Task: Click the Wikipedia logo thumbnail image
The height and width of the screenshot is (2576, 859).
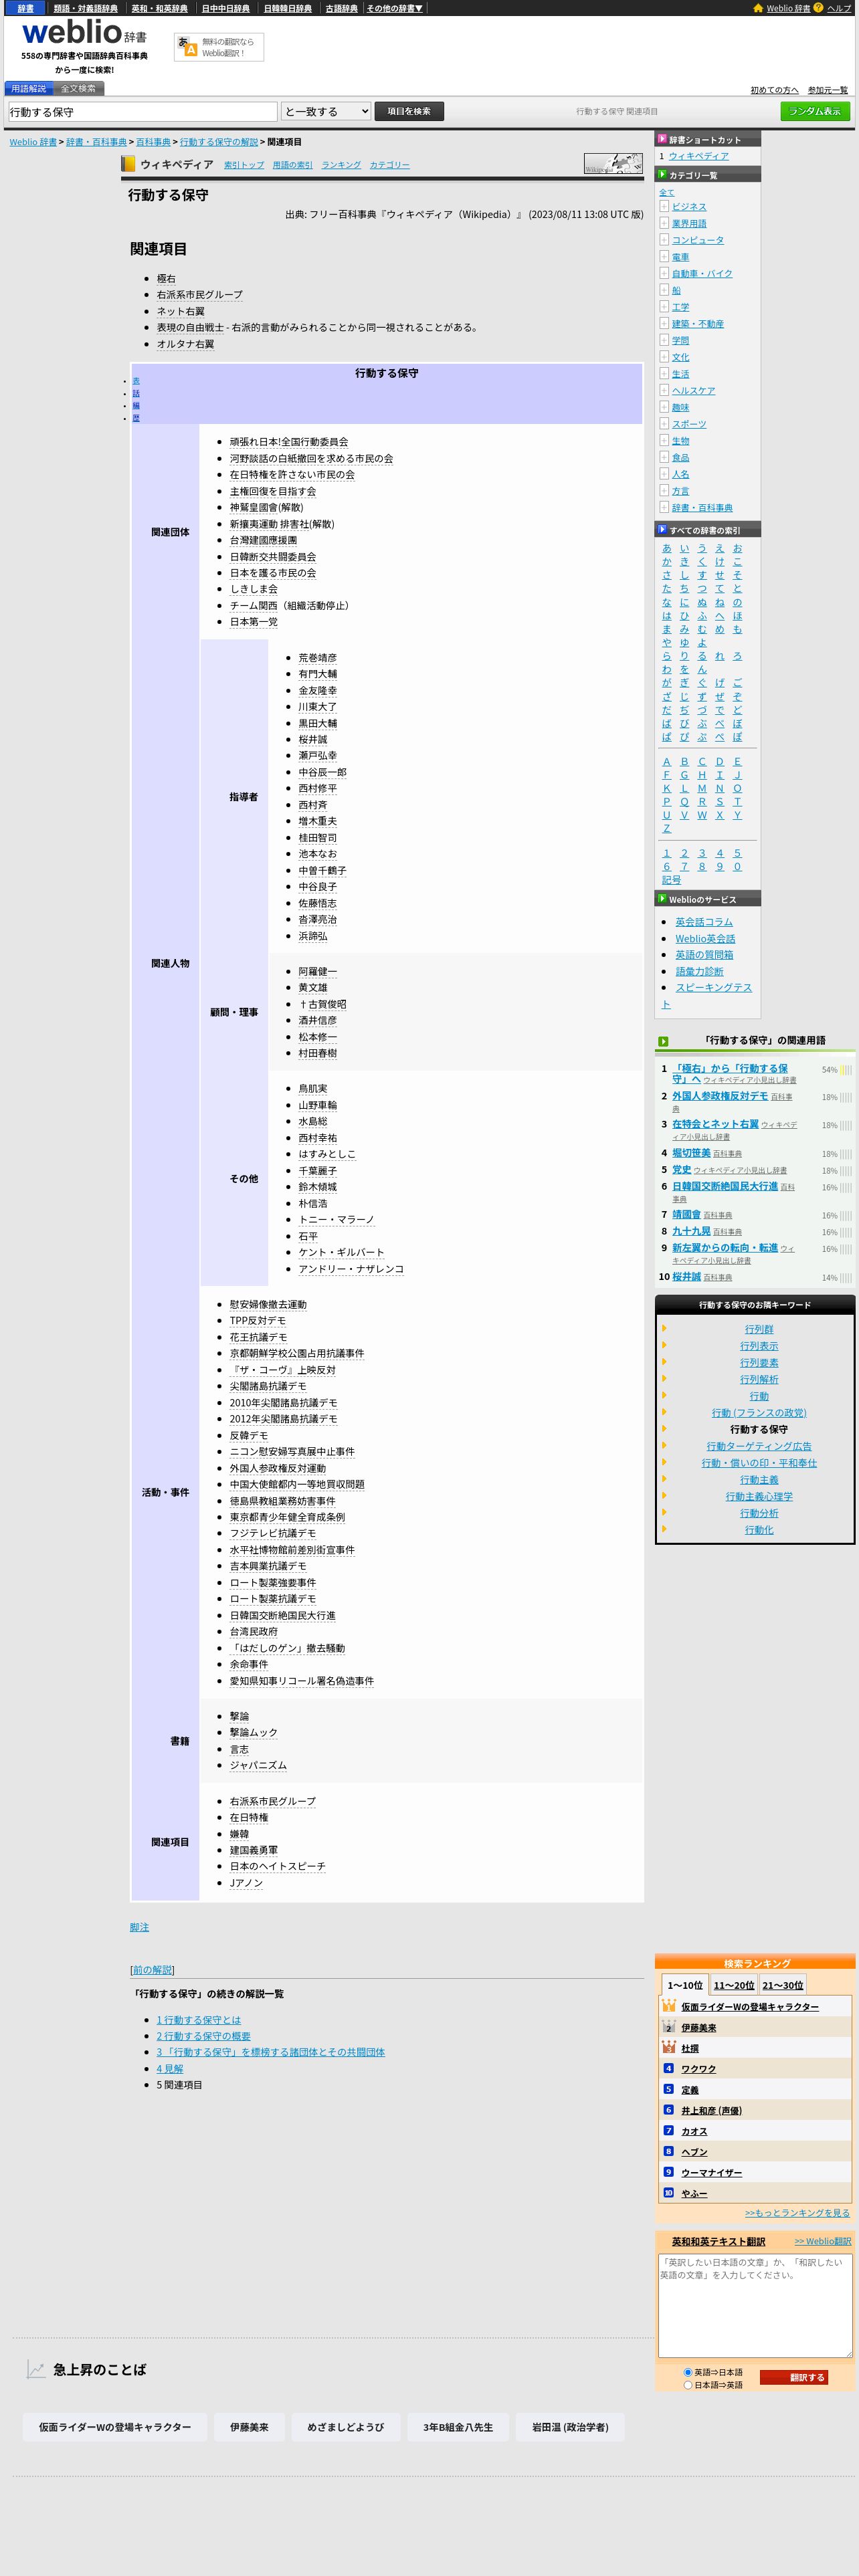Action: click(x=613, y=164)
